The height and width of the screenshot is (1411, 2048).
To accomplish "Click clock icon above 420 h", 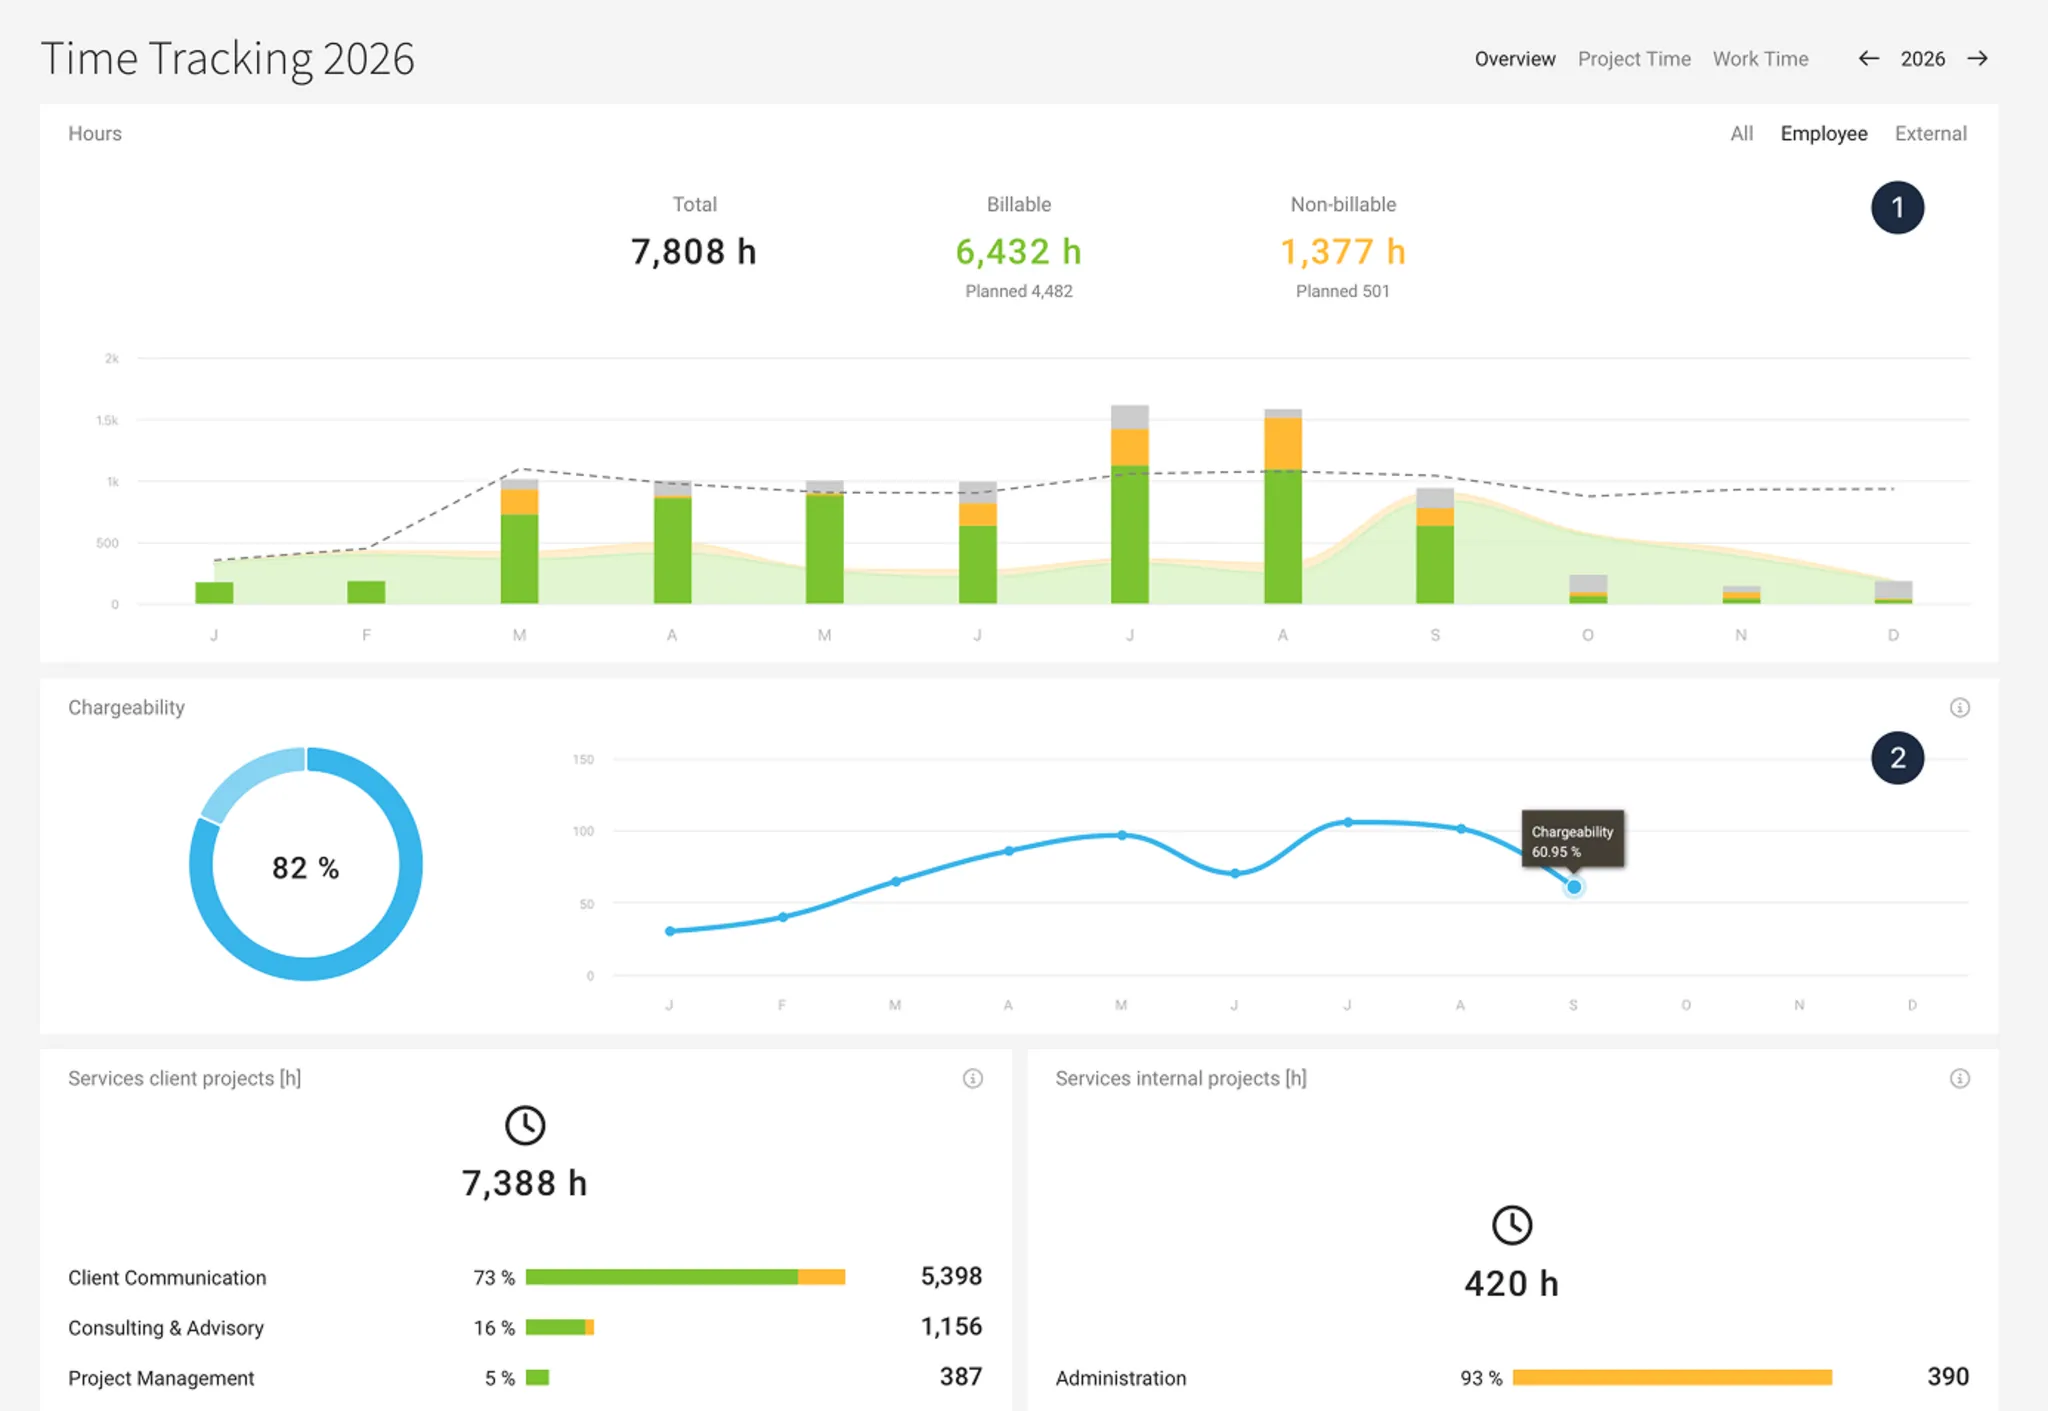I will (x=1512, y=1225).
